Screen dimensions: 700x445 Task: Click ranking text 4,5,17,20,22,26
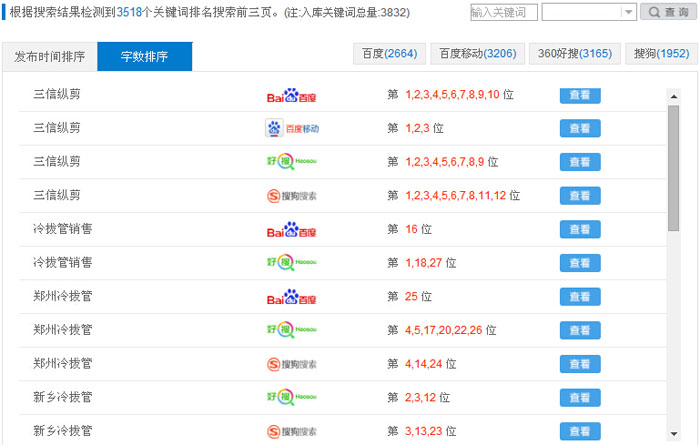click(443, 330)
